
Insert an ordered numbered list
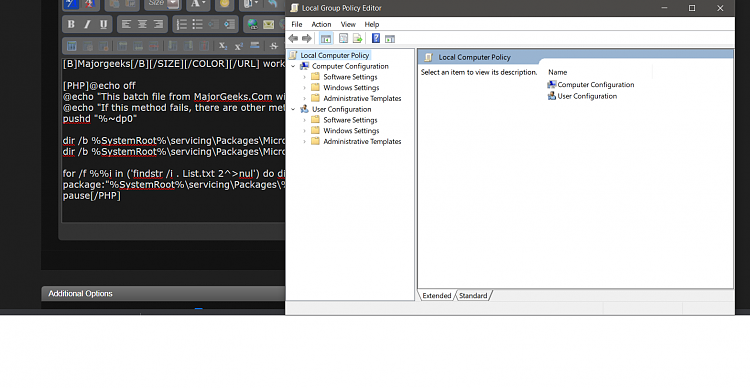(x=182, y=24)
